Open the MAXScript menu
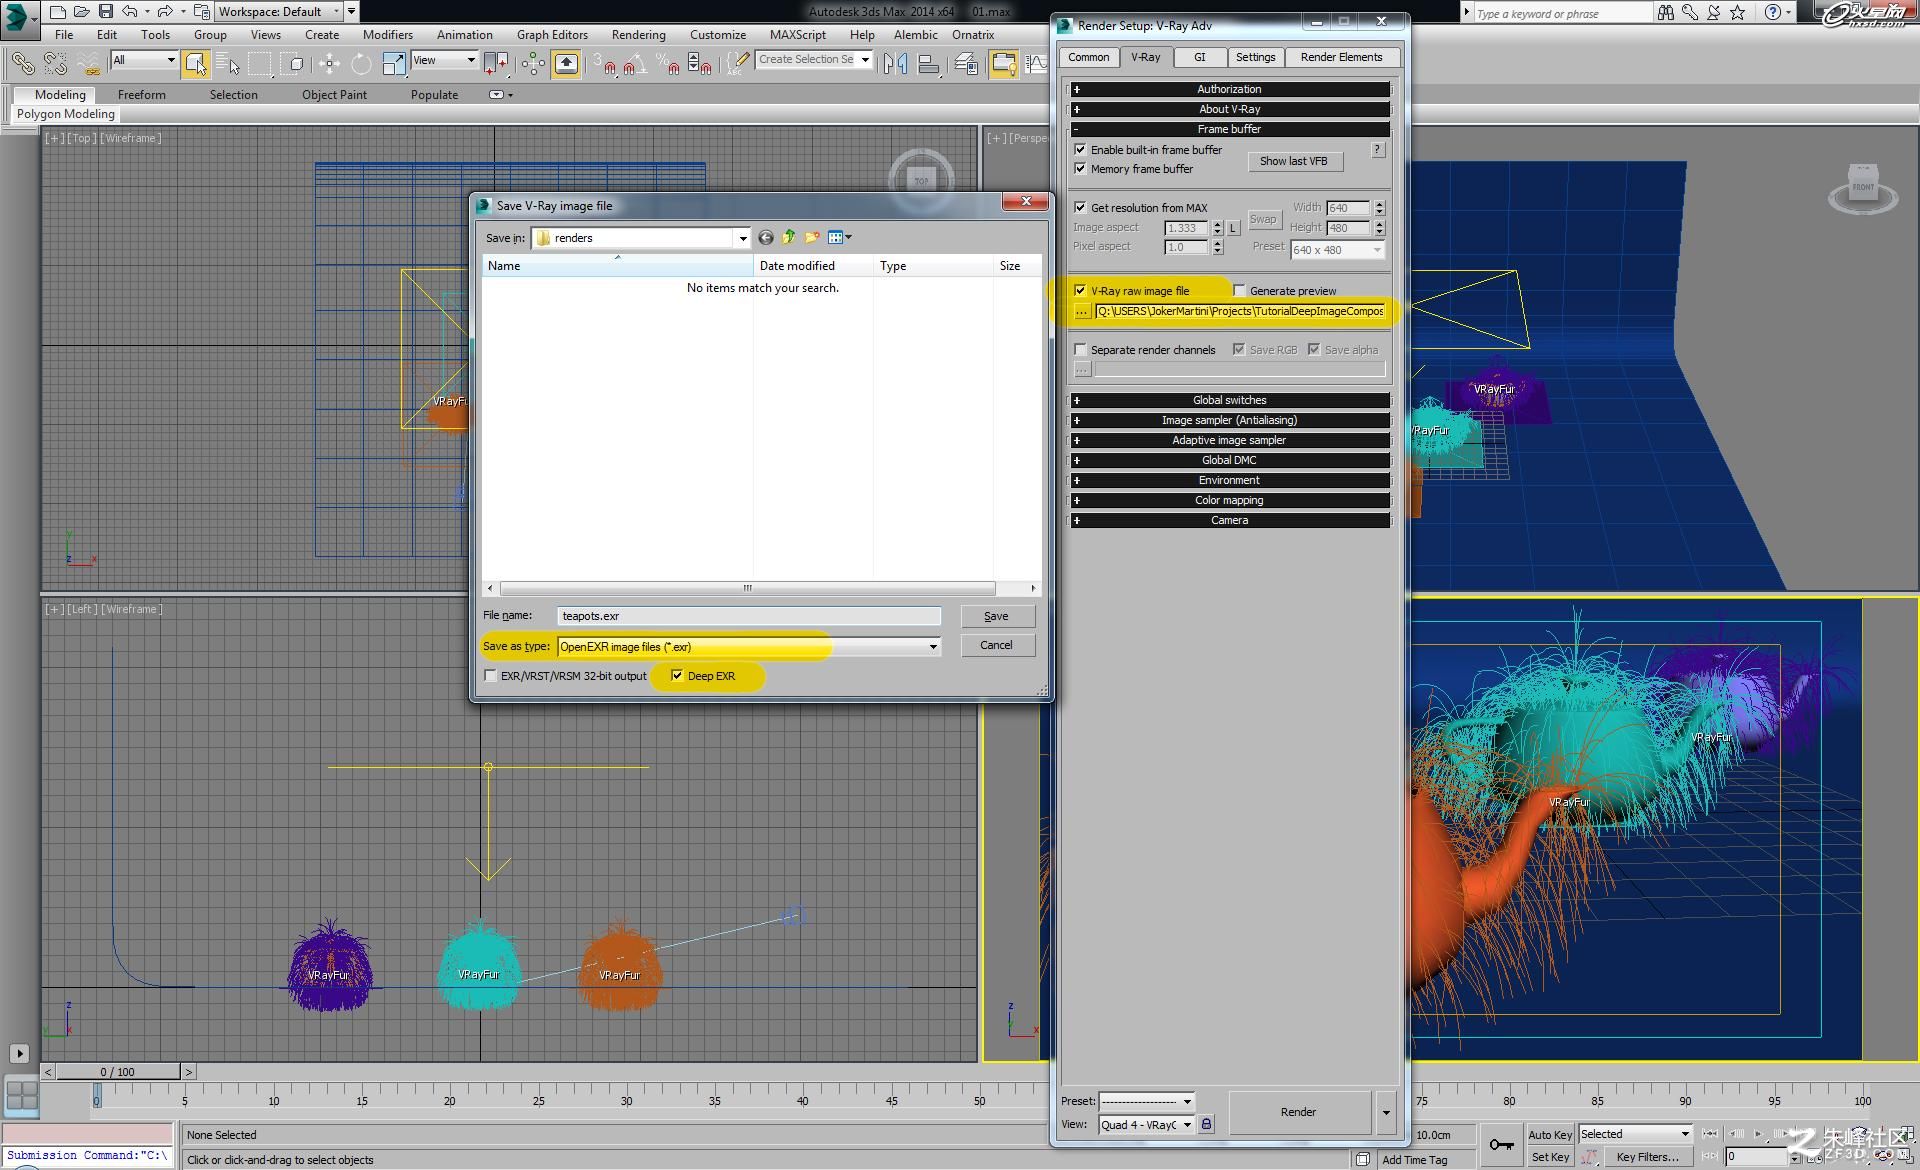Viewport: 1920px width, 1170px height. [798, 34]
